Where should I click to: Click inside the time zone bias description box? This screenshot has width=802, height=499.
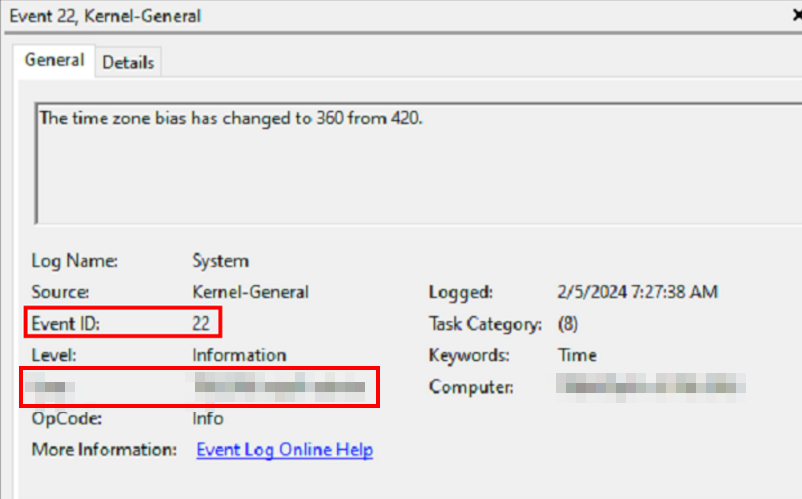click(x=400, y=165)
